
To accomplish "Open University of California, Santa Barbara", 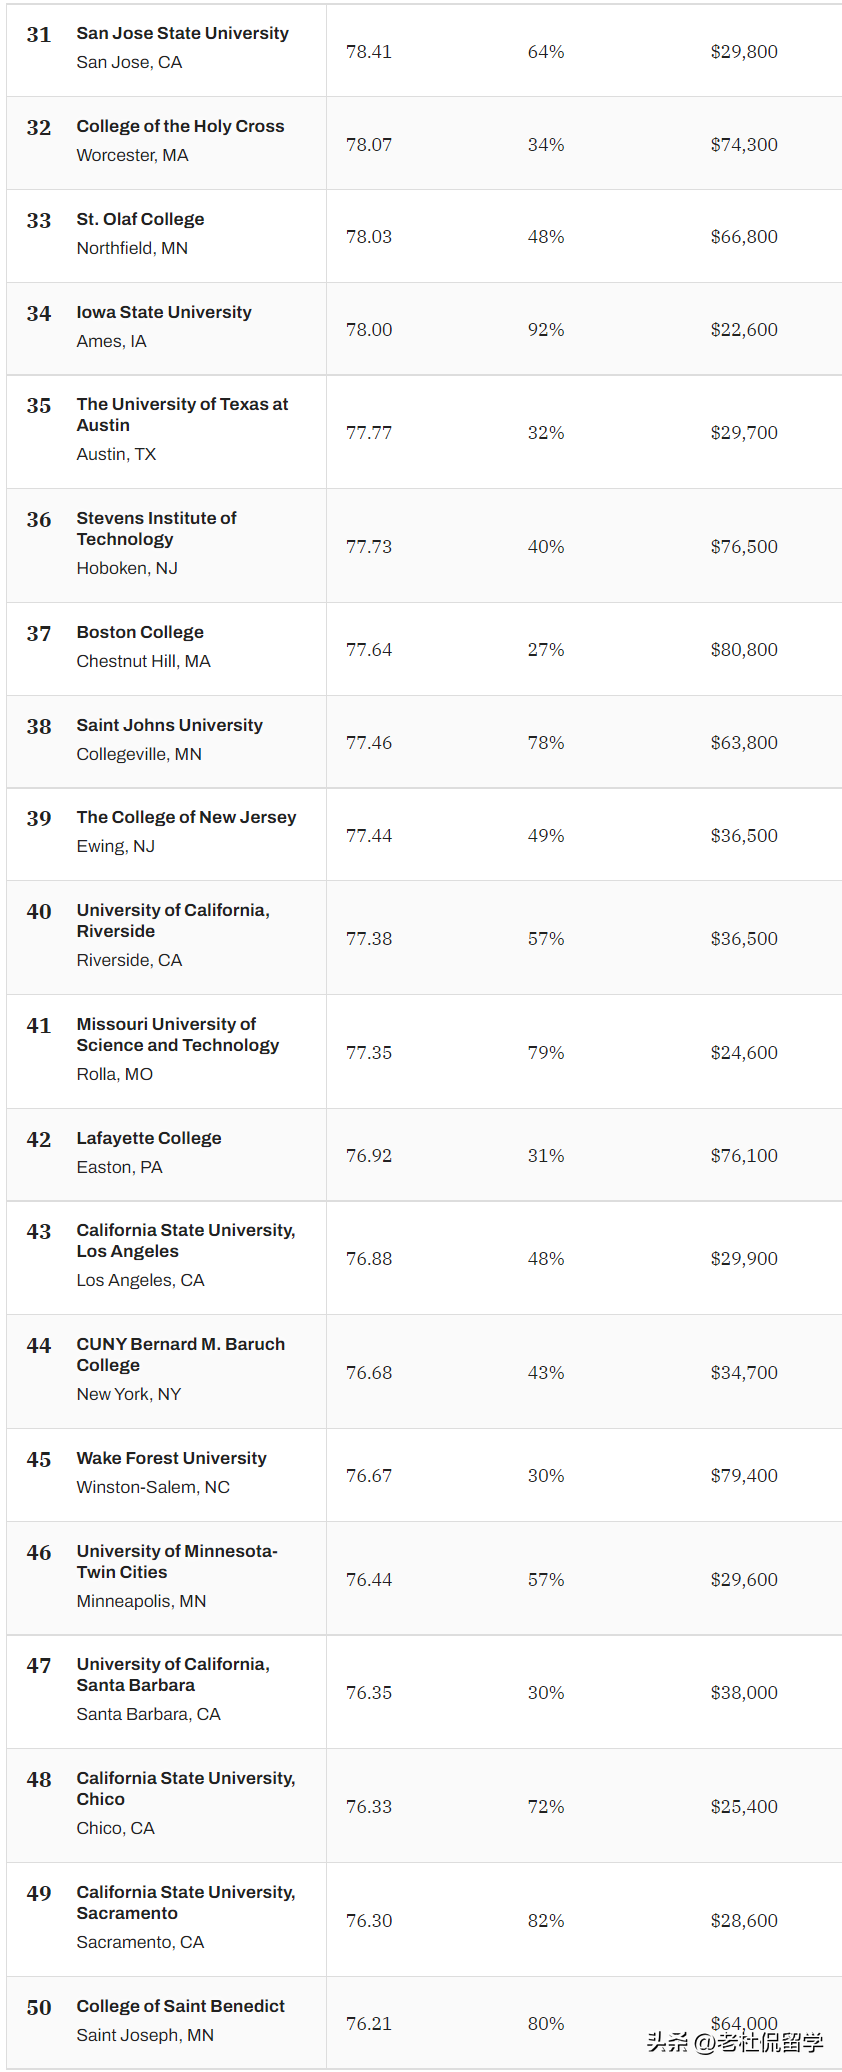I will click(x=173, y=1675).
